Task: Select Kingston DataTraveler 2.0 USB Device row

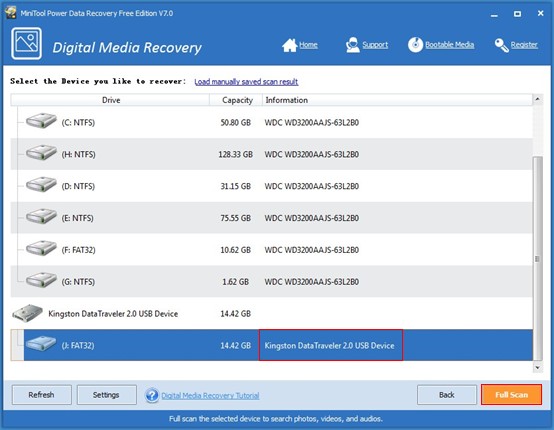Action: (x=271, y=313)
